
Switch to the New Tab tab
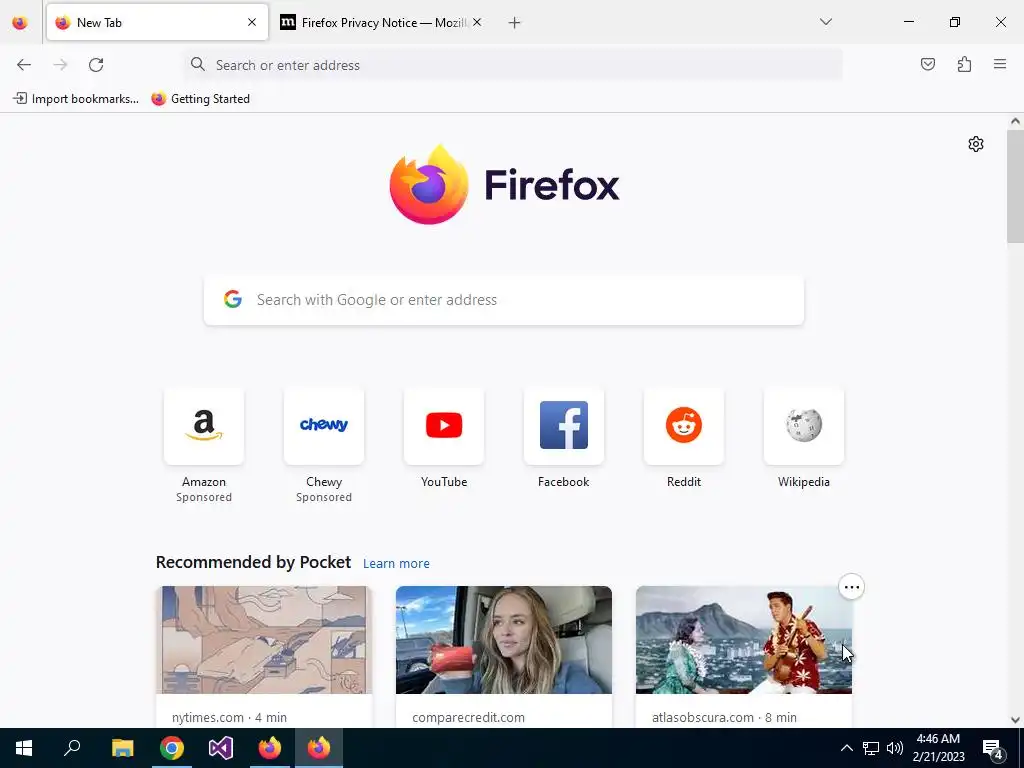[x=157, y=22]
